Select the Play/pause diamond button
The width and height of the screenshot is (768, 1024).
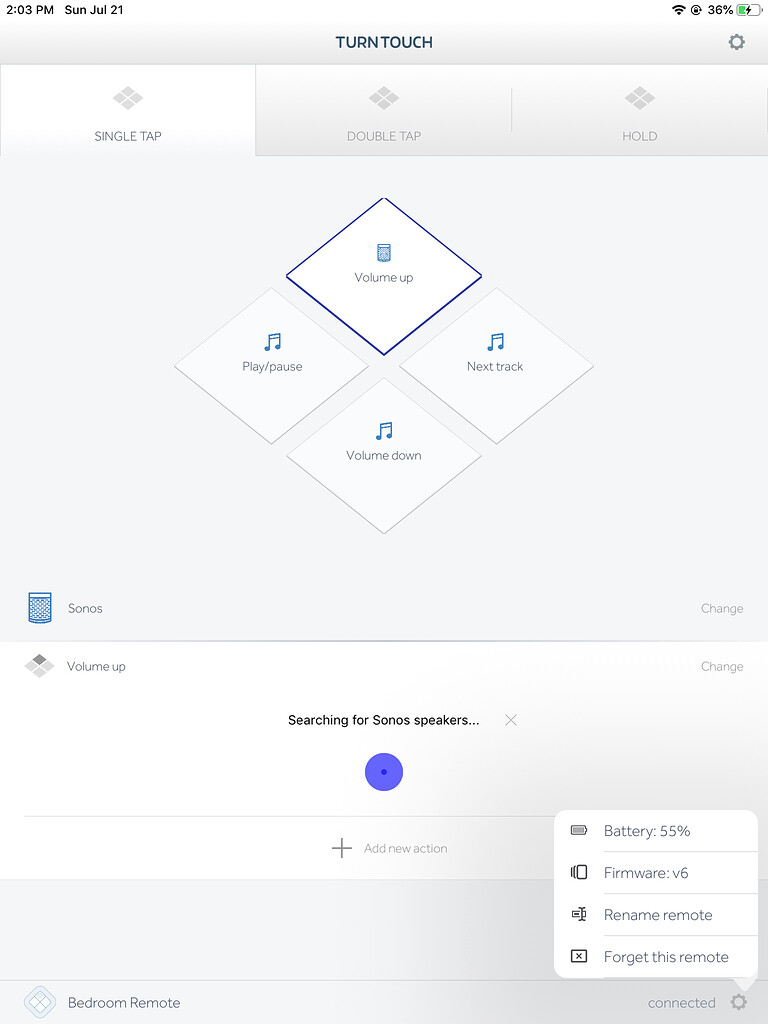(x=272, y=366)
